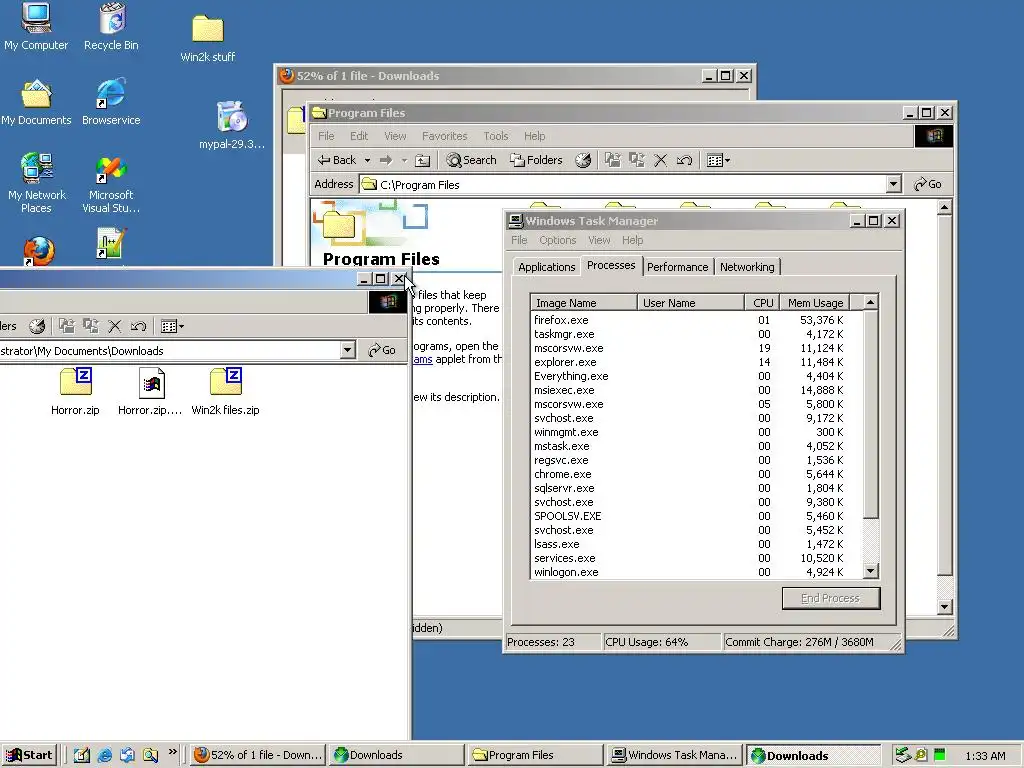
Task: Switch to Networking tab in Task Manager
Action: (747, 266)
